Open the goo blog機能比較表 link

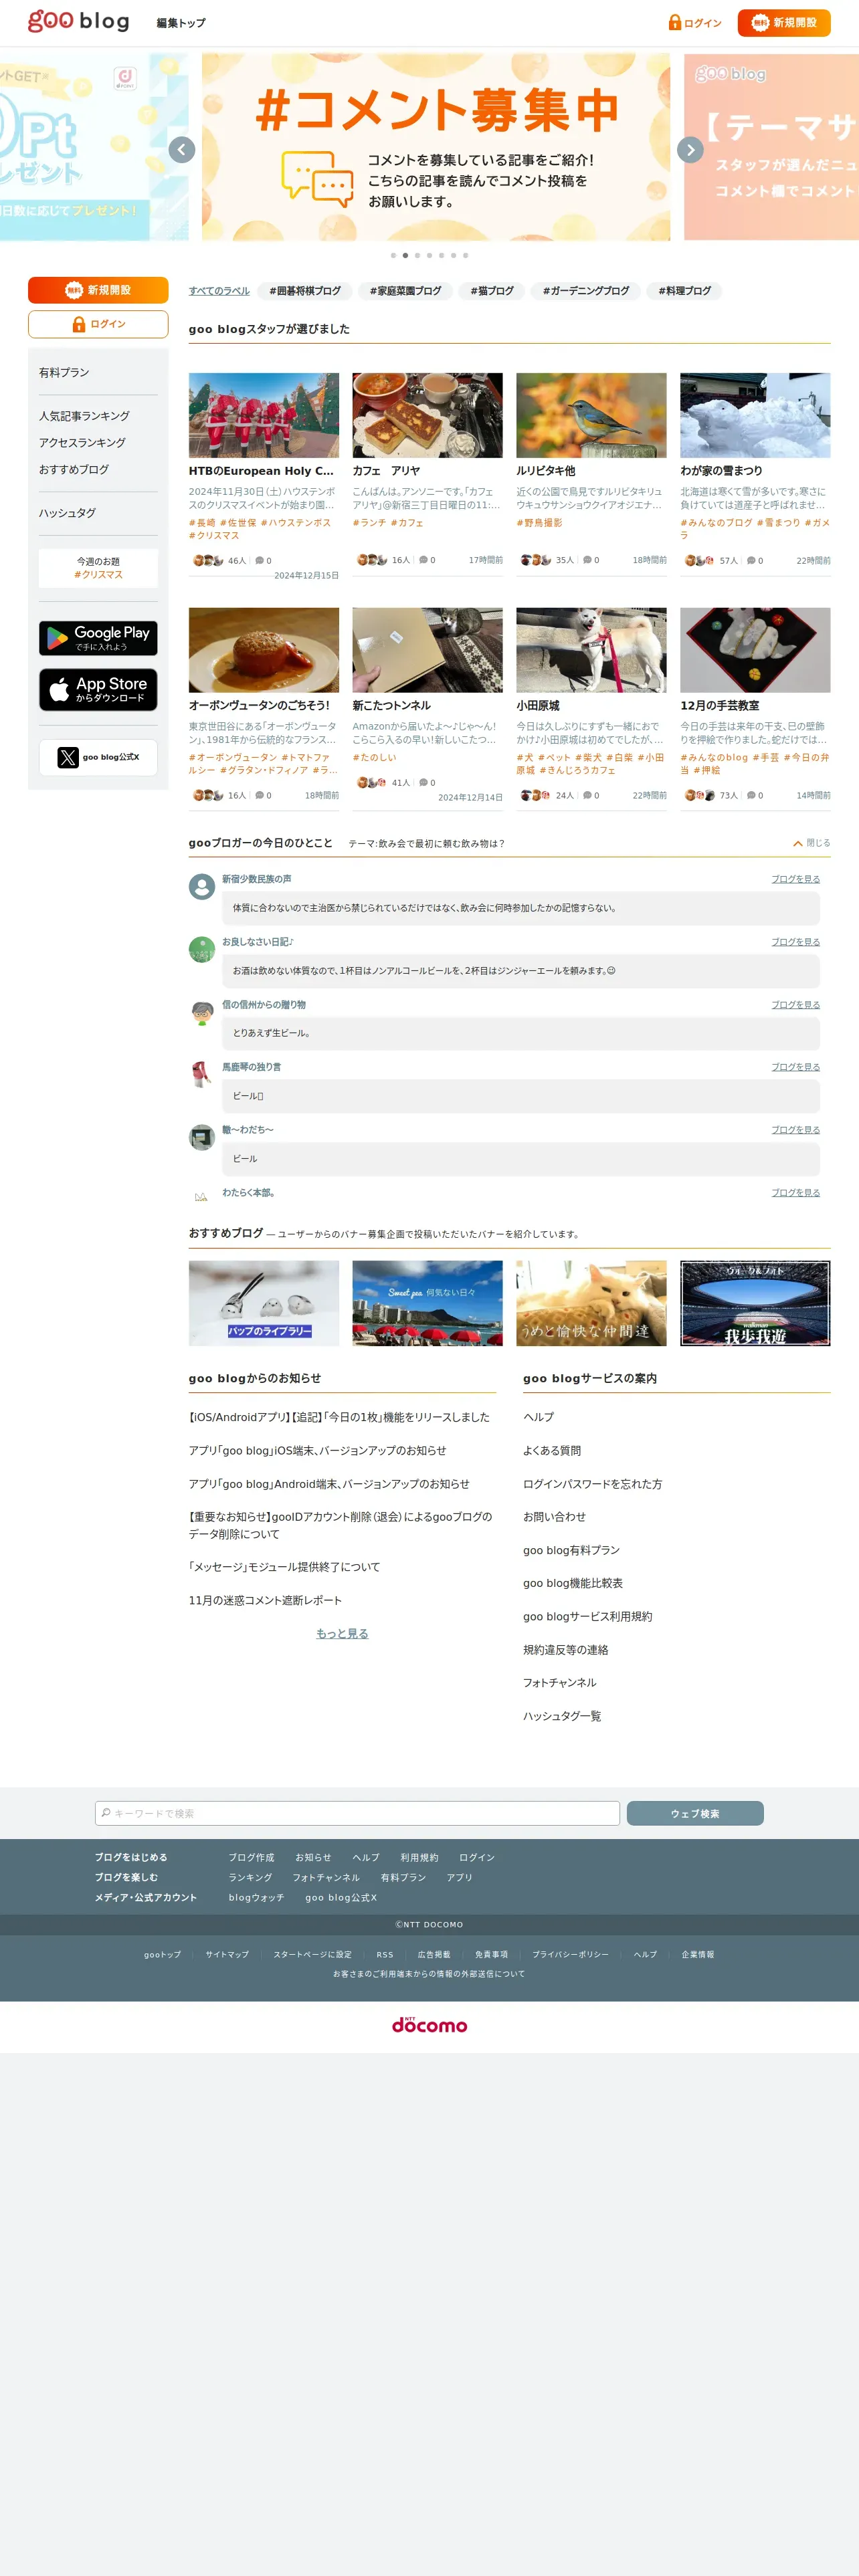point(573,1583)
